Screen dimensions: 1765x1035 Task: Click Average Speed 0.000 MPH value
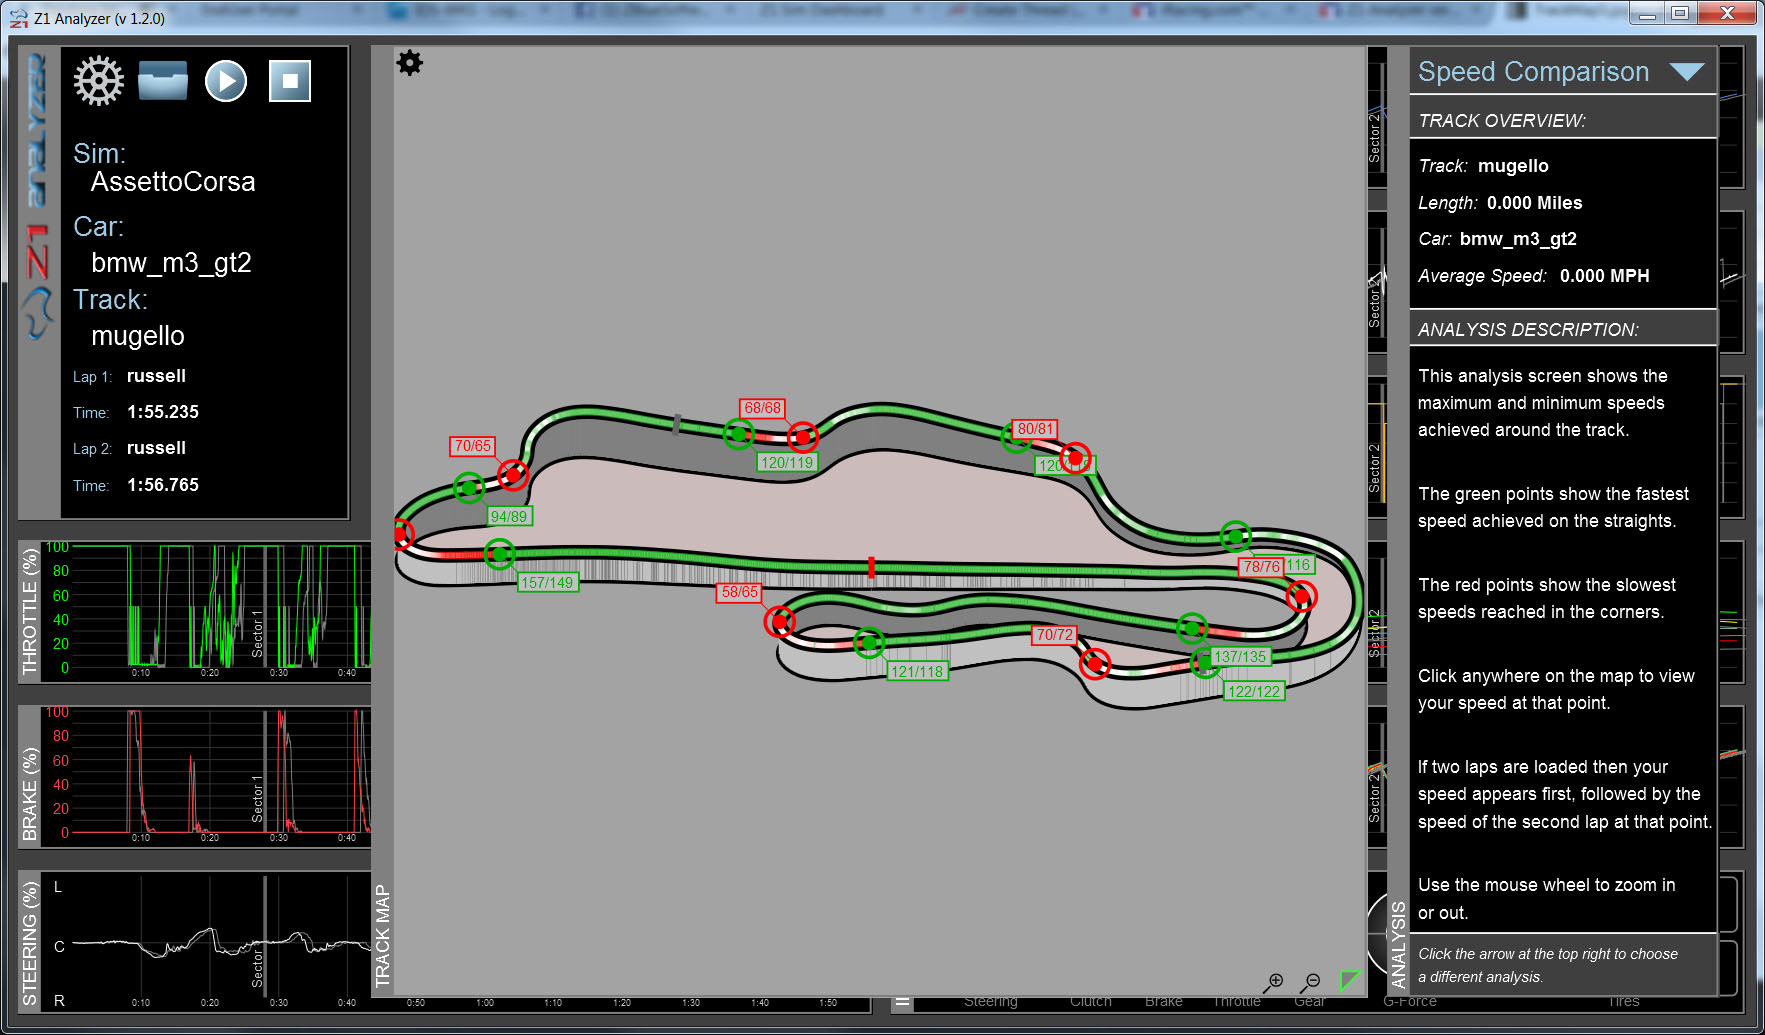[1604, 276]
